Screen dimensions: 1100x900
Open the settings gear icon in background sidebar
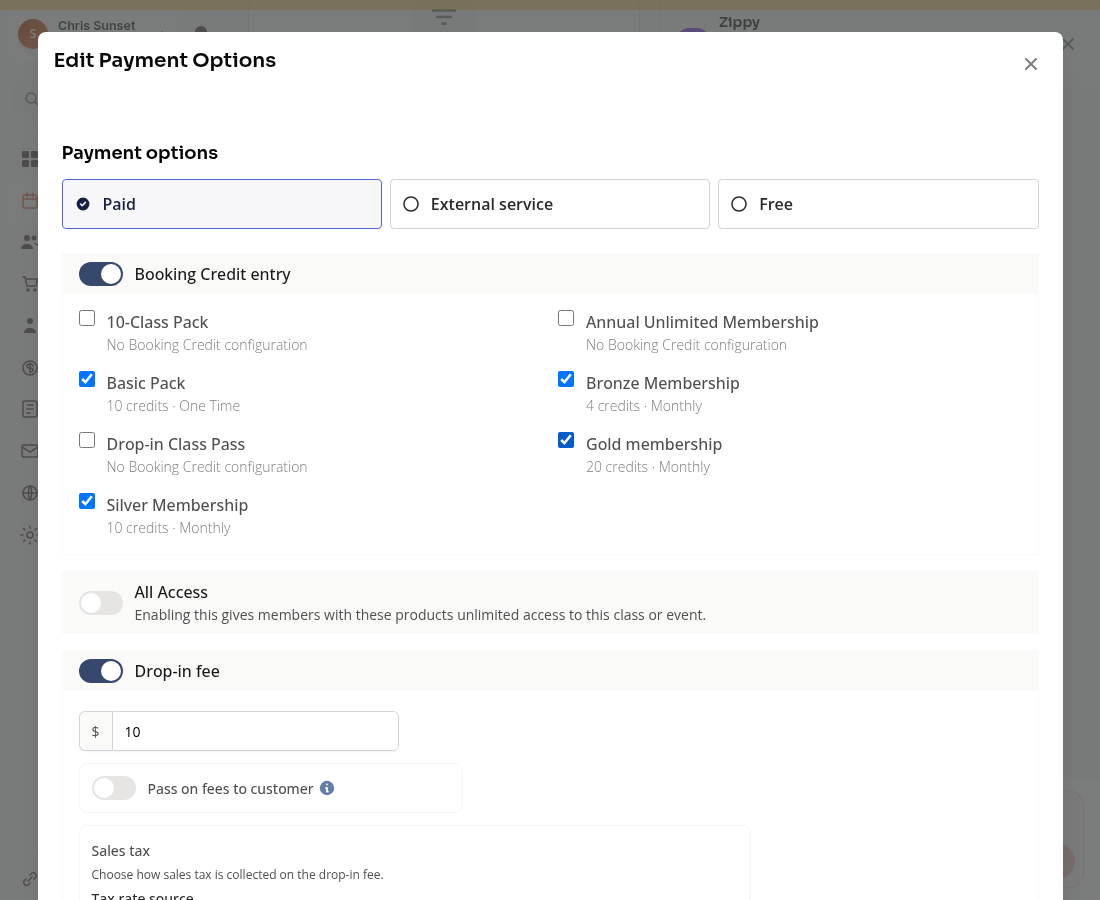pyautogui.click(x=29, y=535)
